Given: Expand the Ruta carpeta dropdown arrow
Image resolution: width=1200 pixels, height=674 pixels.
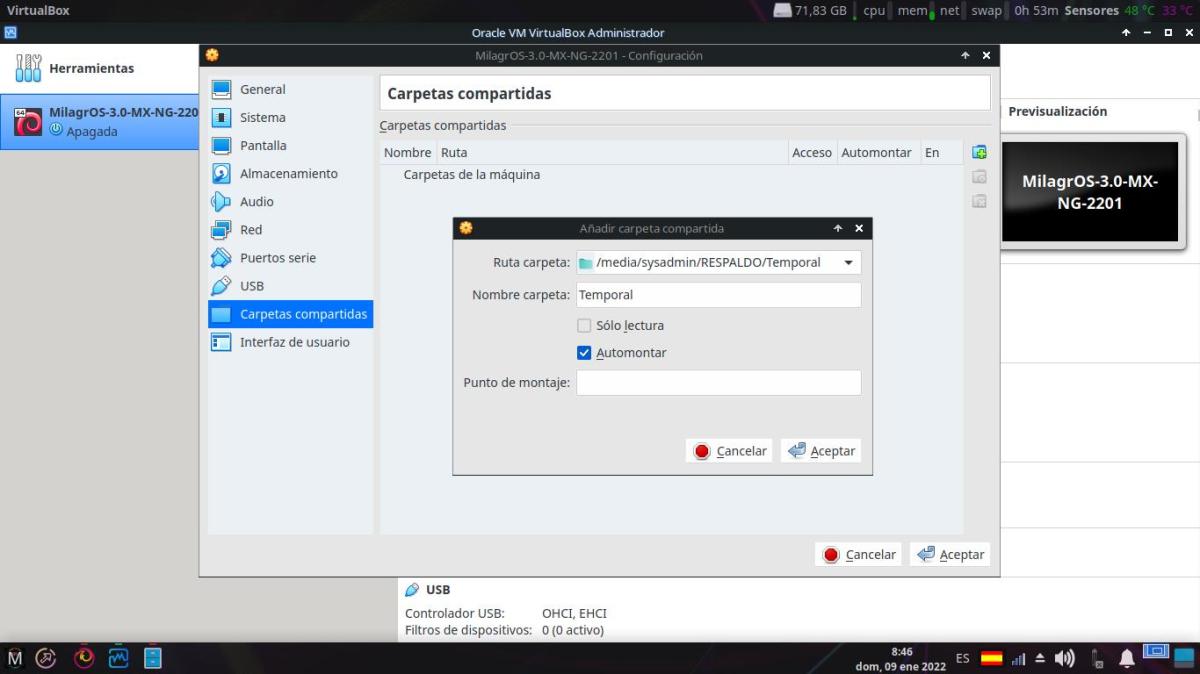Looking at the screenshot, I should [848, 263].
